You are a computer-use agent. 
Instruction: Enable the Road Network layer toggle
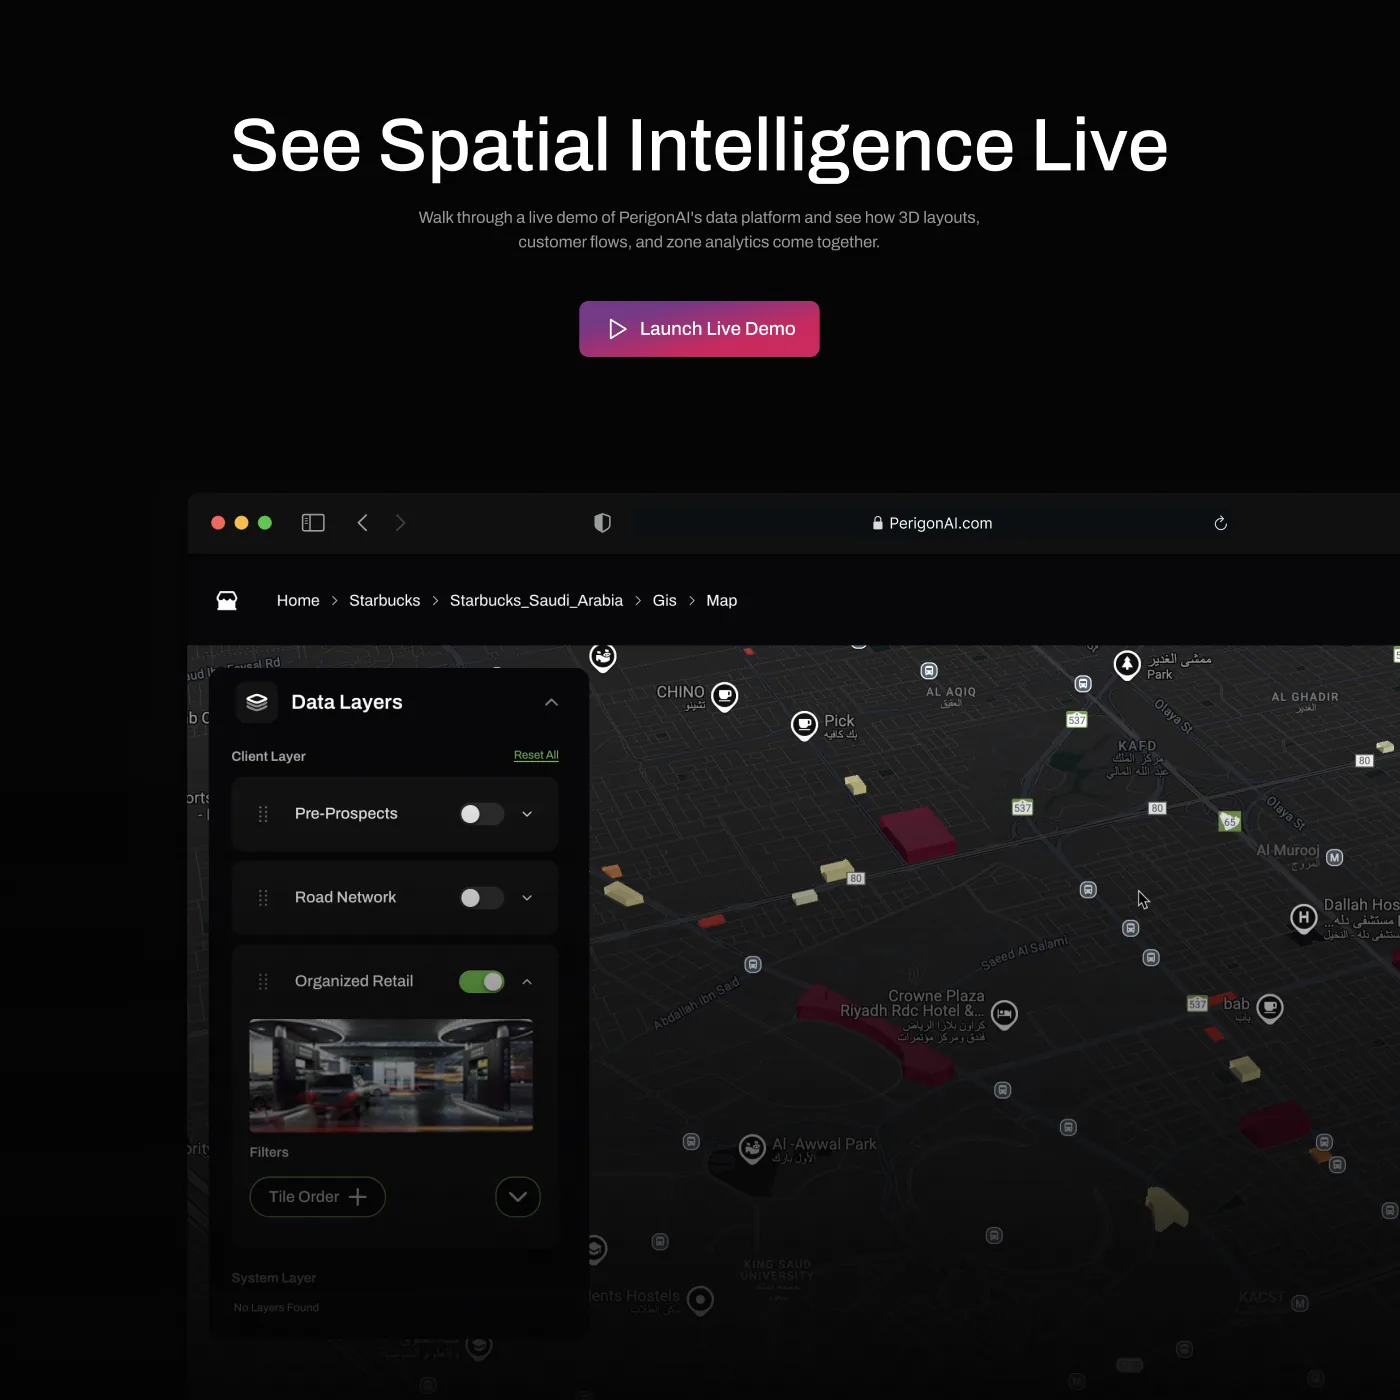point(481,898)
